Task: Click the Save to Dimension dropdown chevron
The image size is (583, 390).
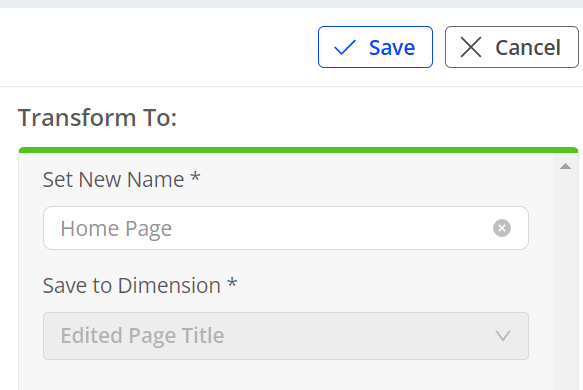Action: pyautogui.click(x=503, y=336)
